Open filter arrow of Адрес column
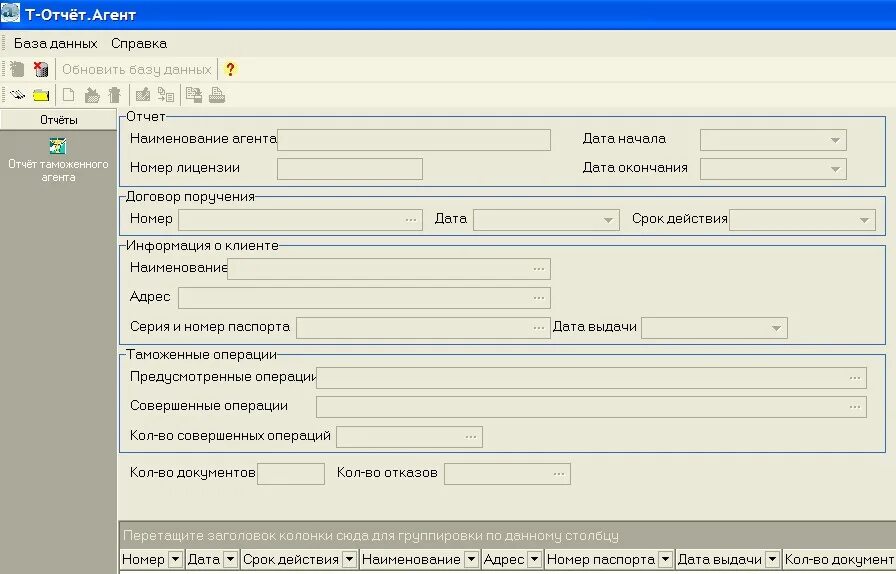896x574 pixels. [534, 559]
